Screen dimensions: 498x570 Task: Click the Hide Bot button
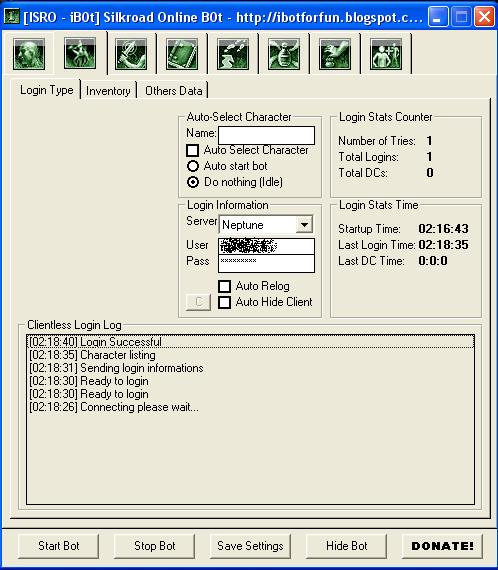click(x=346, y=546)
